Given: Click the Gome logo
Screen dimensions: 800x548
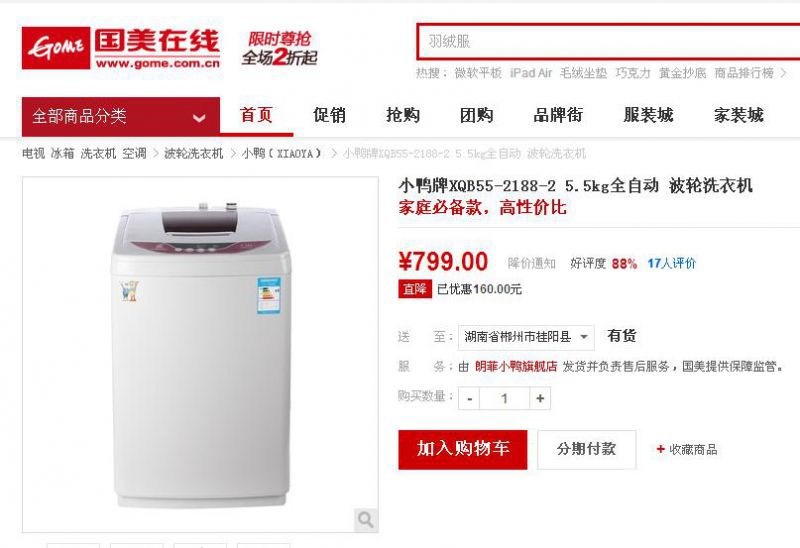Looking at the screenshot, I should [x=121, y=48].
